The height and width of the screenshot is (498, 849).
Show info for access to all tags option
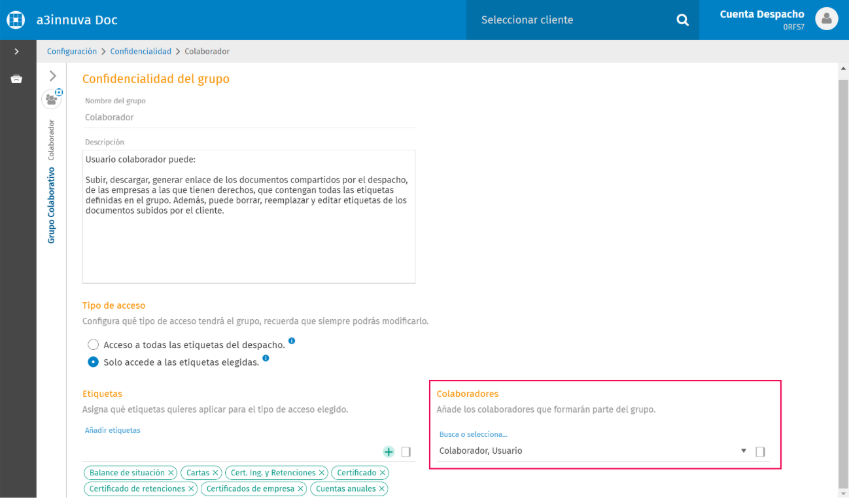tap(292, 341)
